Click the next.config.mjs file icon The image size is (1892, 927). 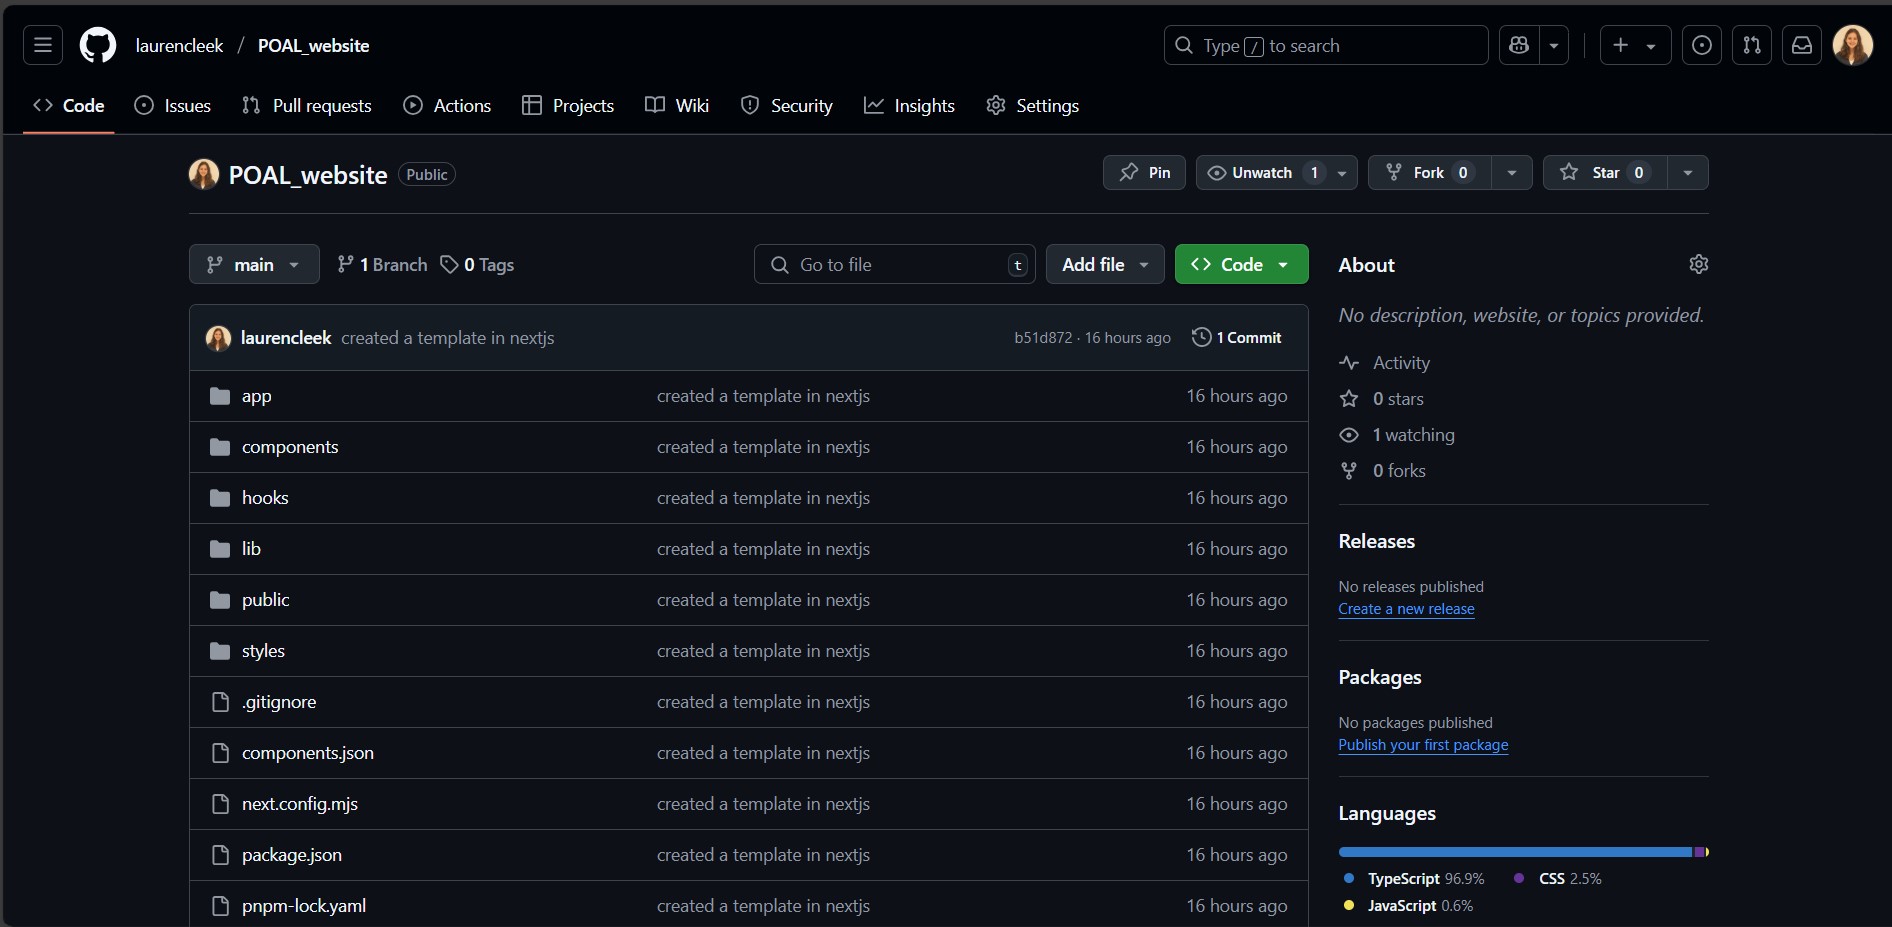click(x=221, y=804)
